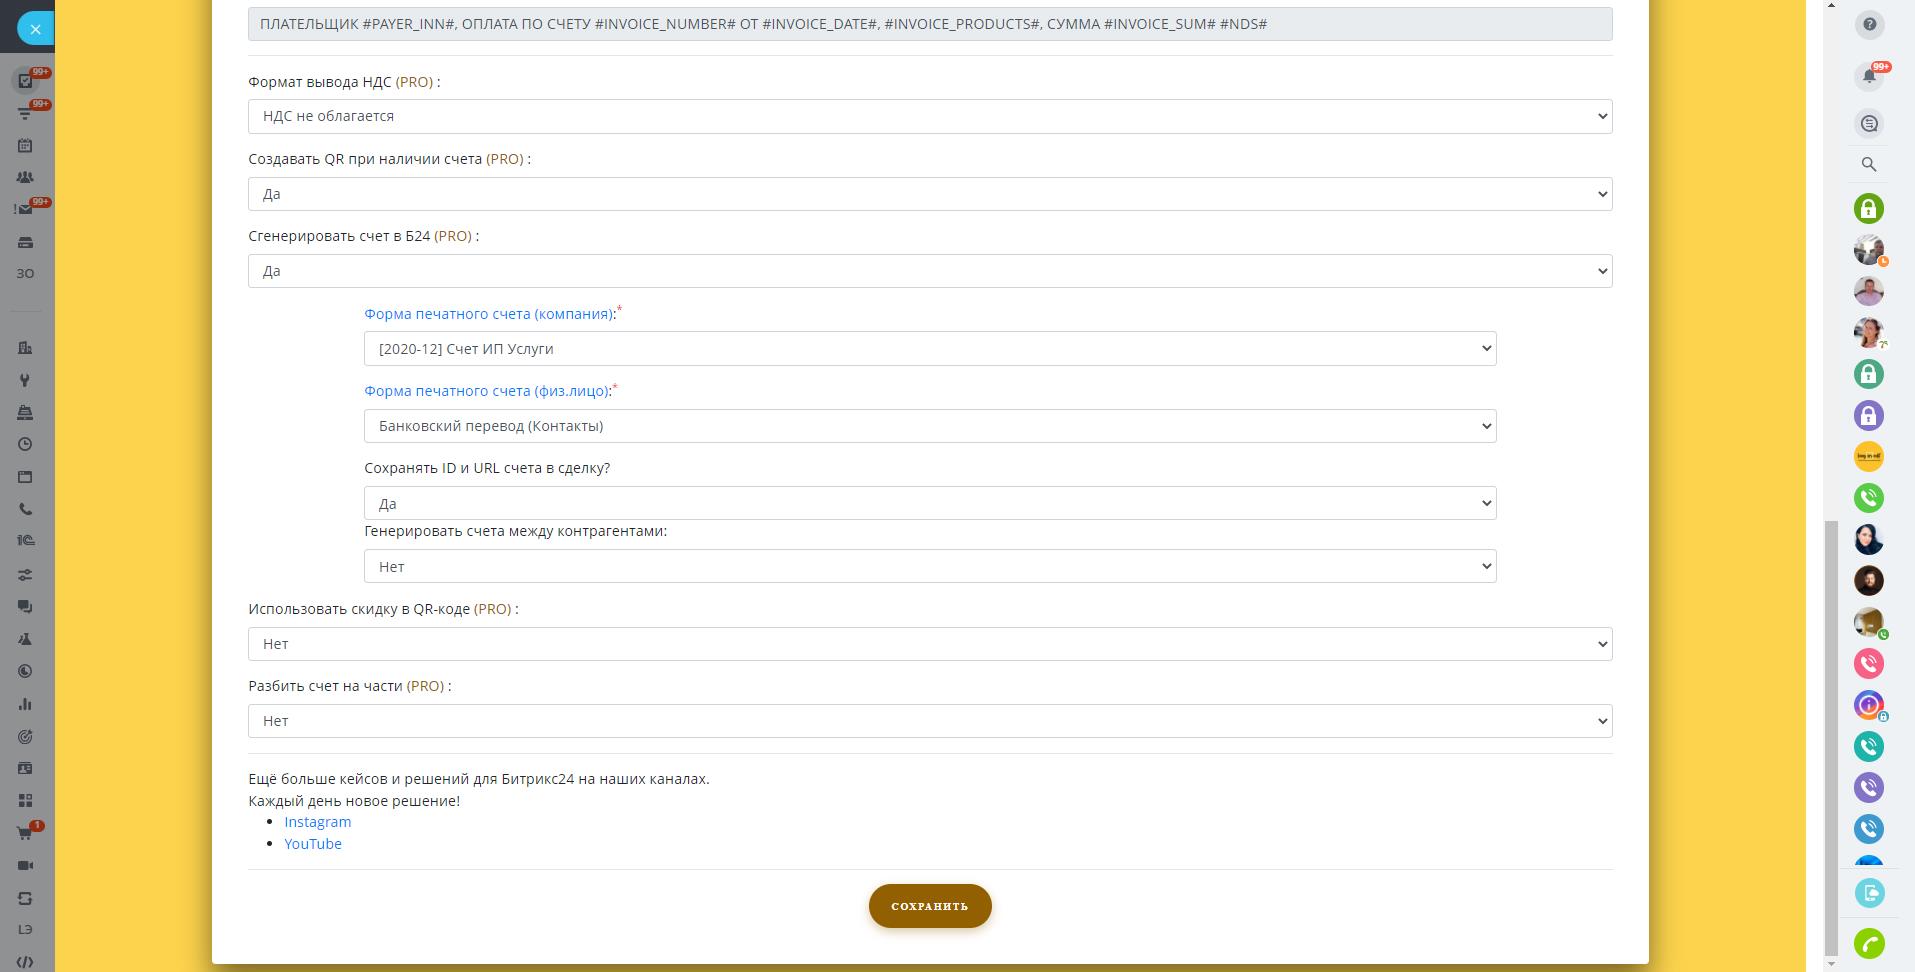
Task: Open the Mail envelope icon in left sidebar
Action: 25,209
